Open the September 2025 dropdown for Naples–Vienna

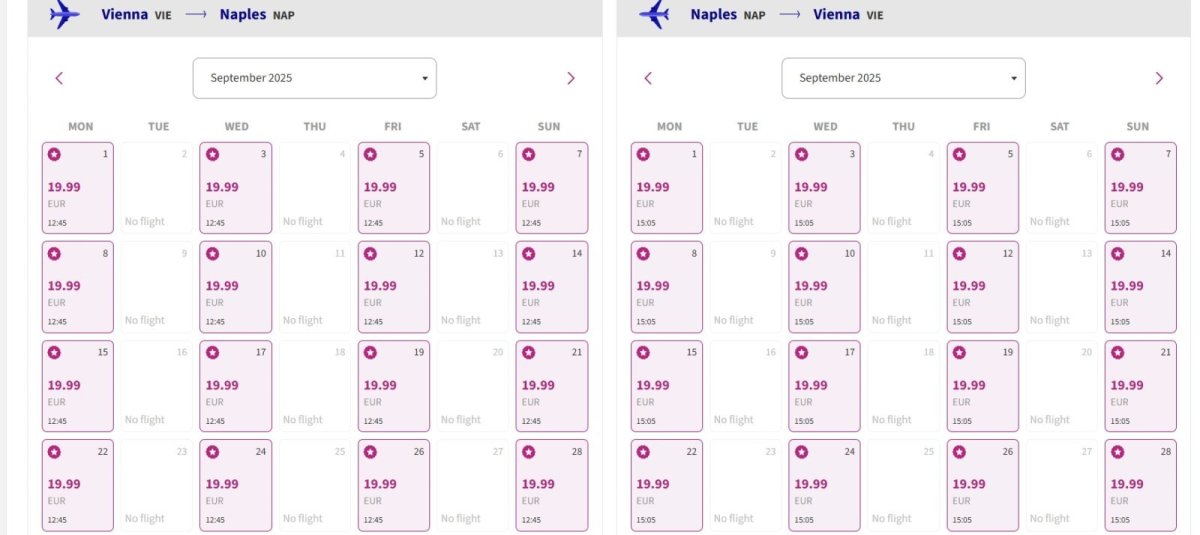(903, 78)
